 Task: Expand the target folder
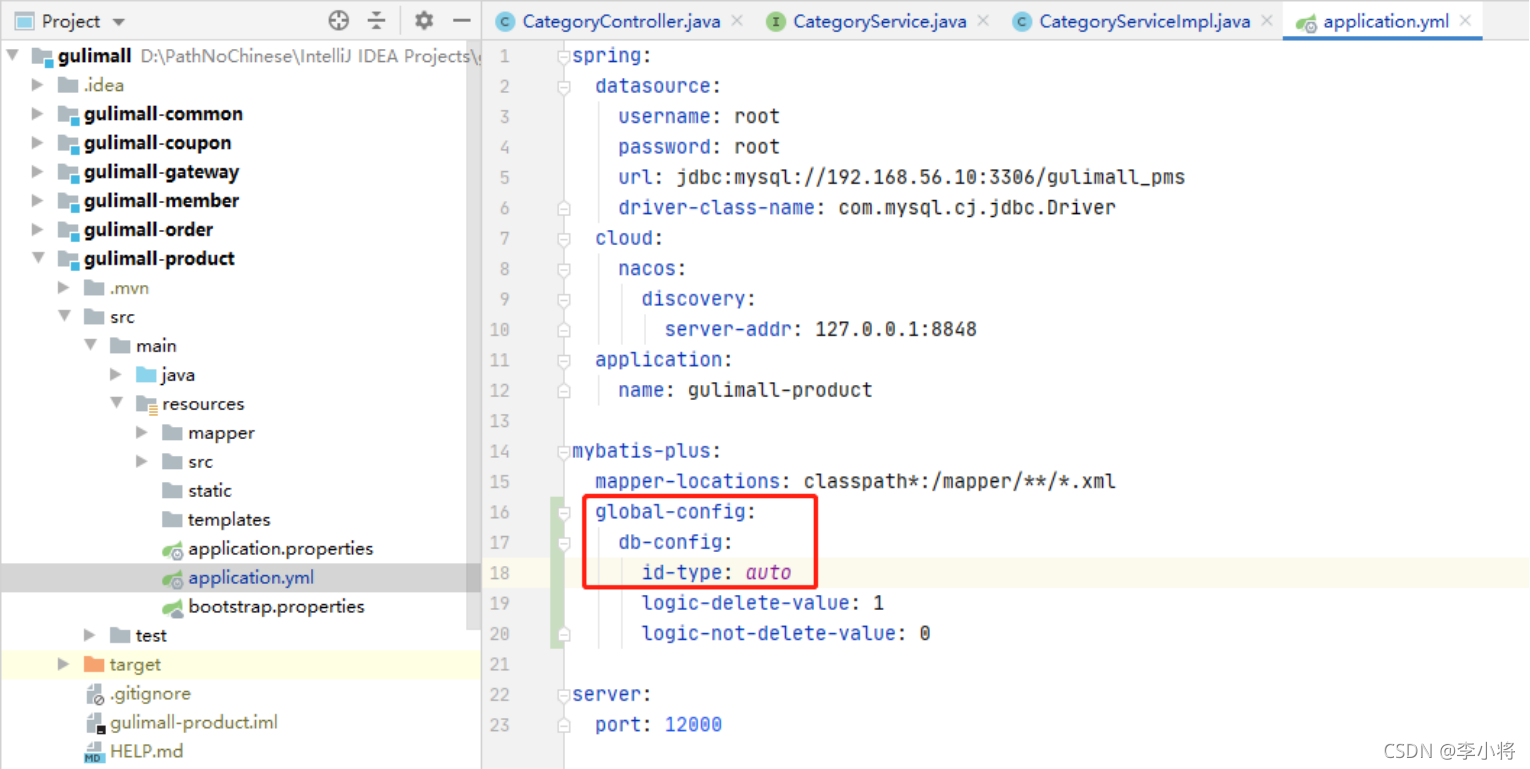64,664
